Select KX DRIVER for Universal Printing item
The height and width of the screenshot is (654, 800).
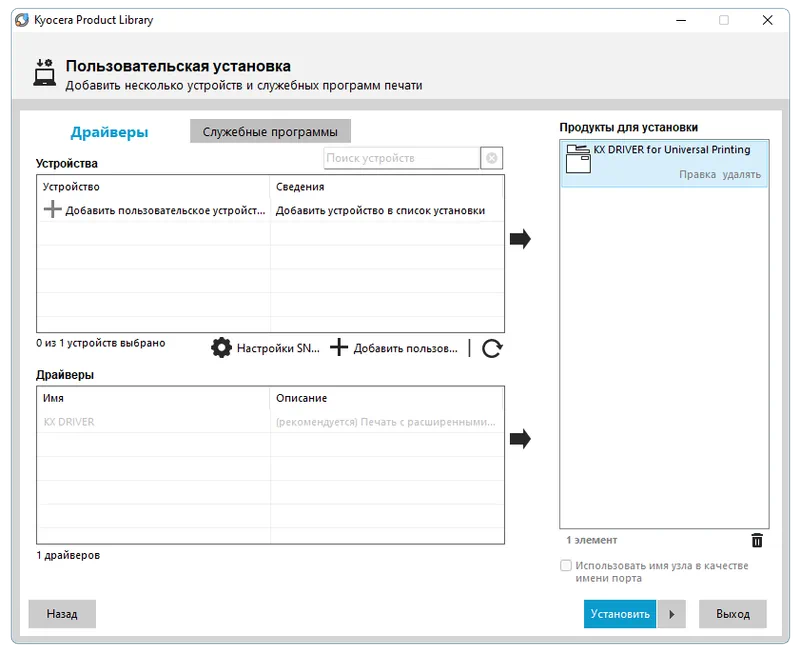[664, 163]
